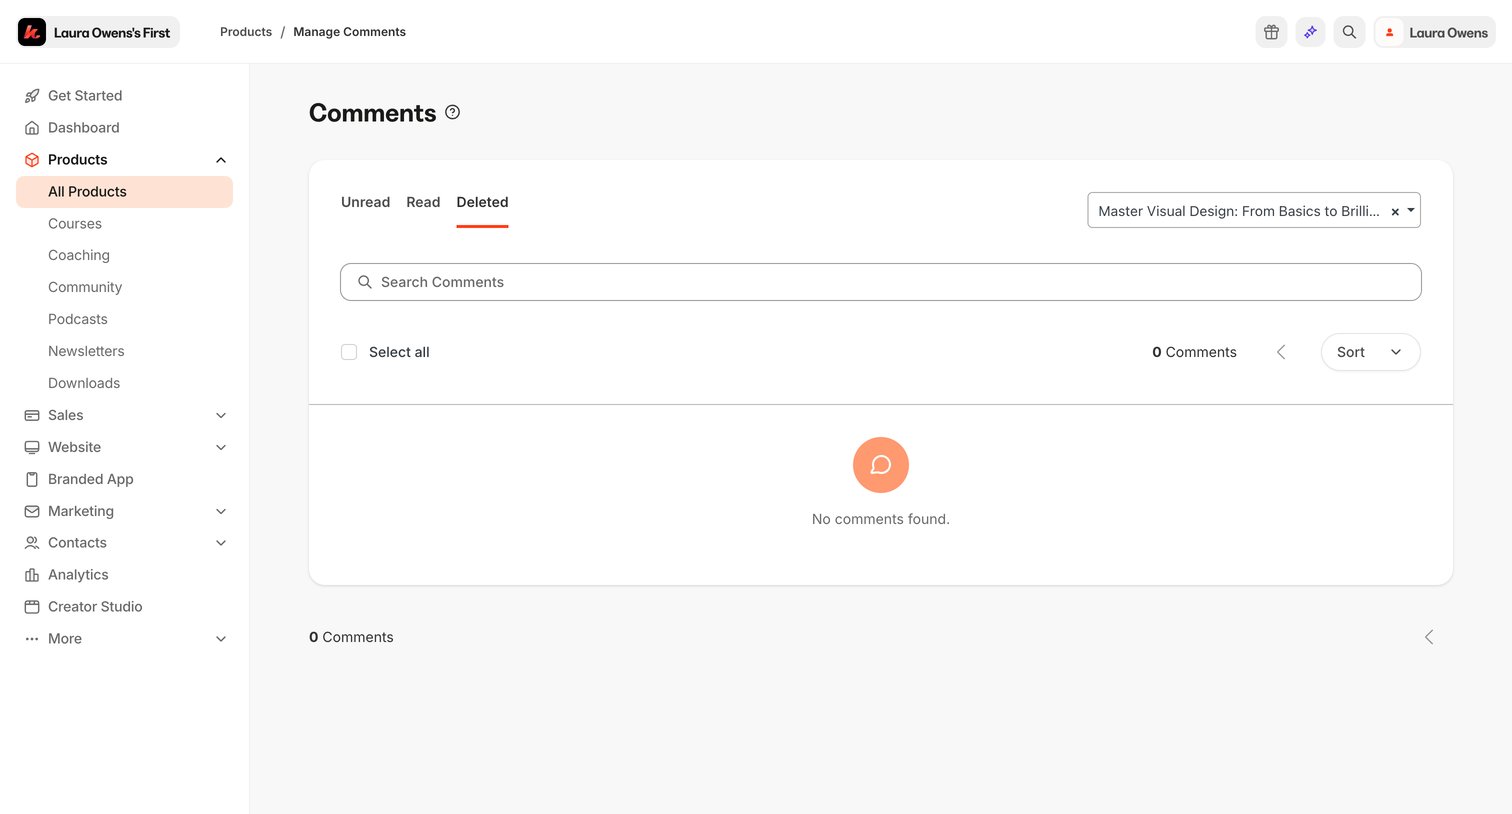Expand the Website section chevron
Screen dimensions: 1512x814
(221, 447)
